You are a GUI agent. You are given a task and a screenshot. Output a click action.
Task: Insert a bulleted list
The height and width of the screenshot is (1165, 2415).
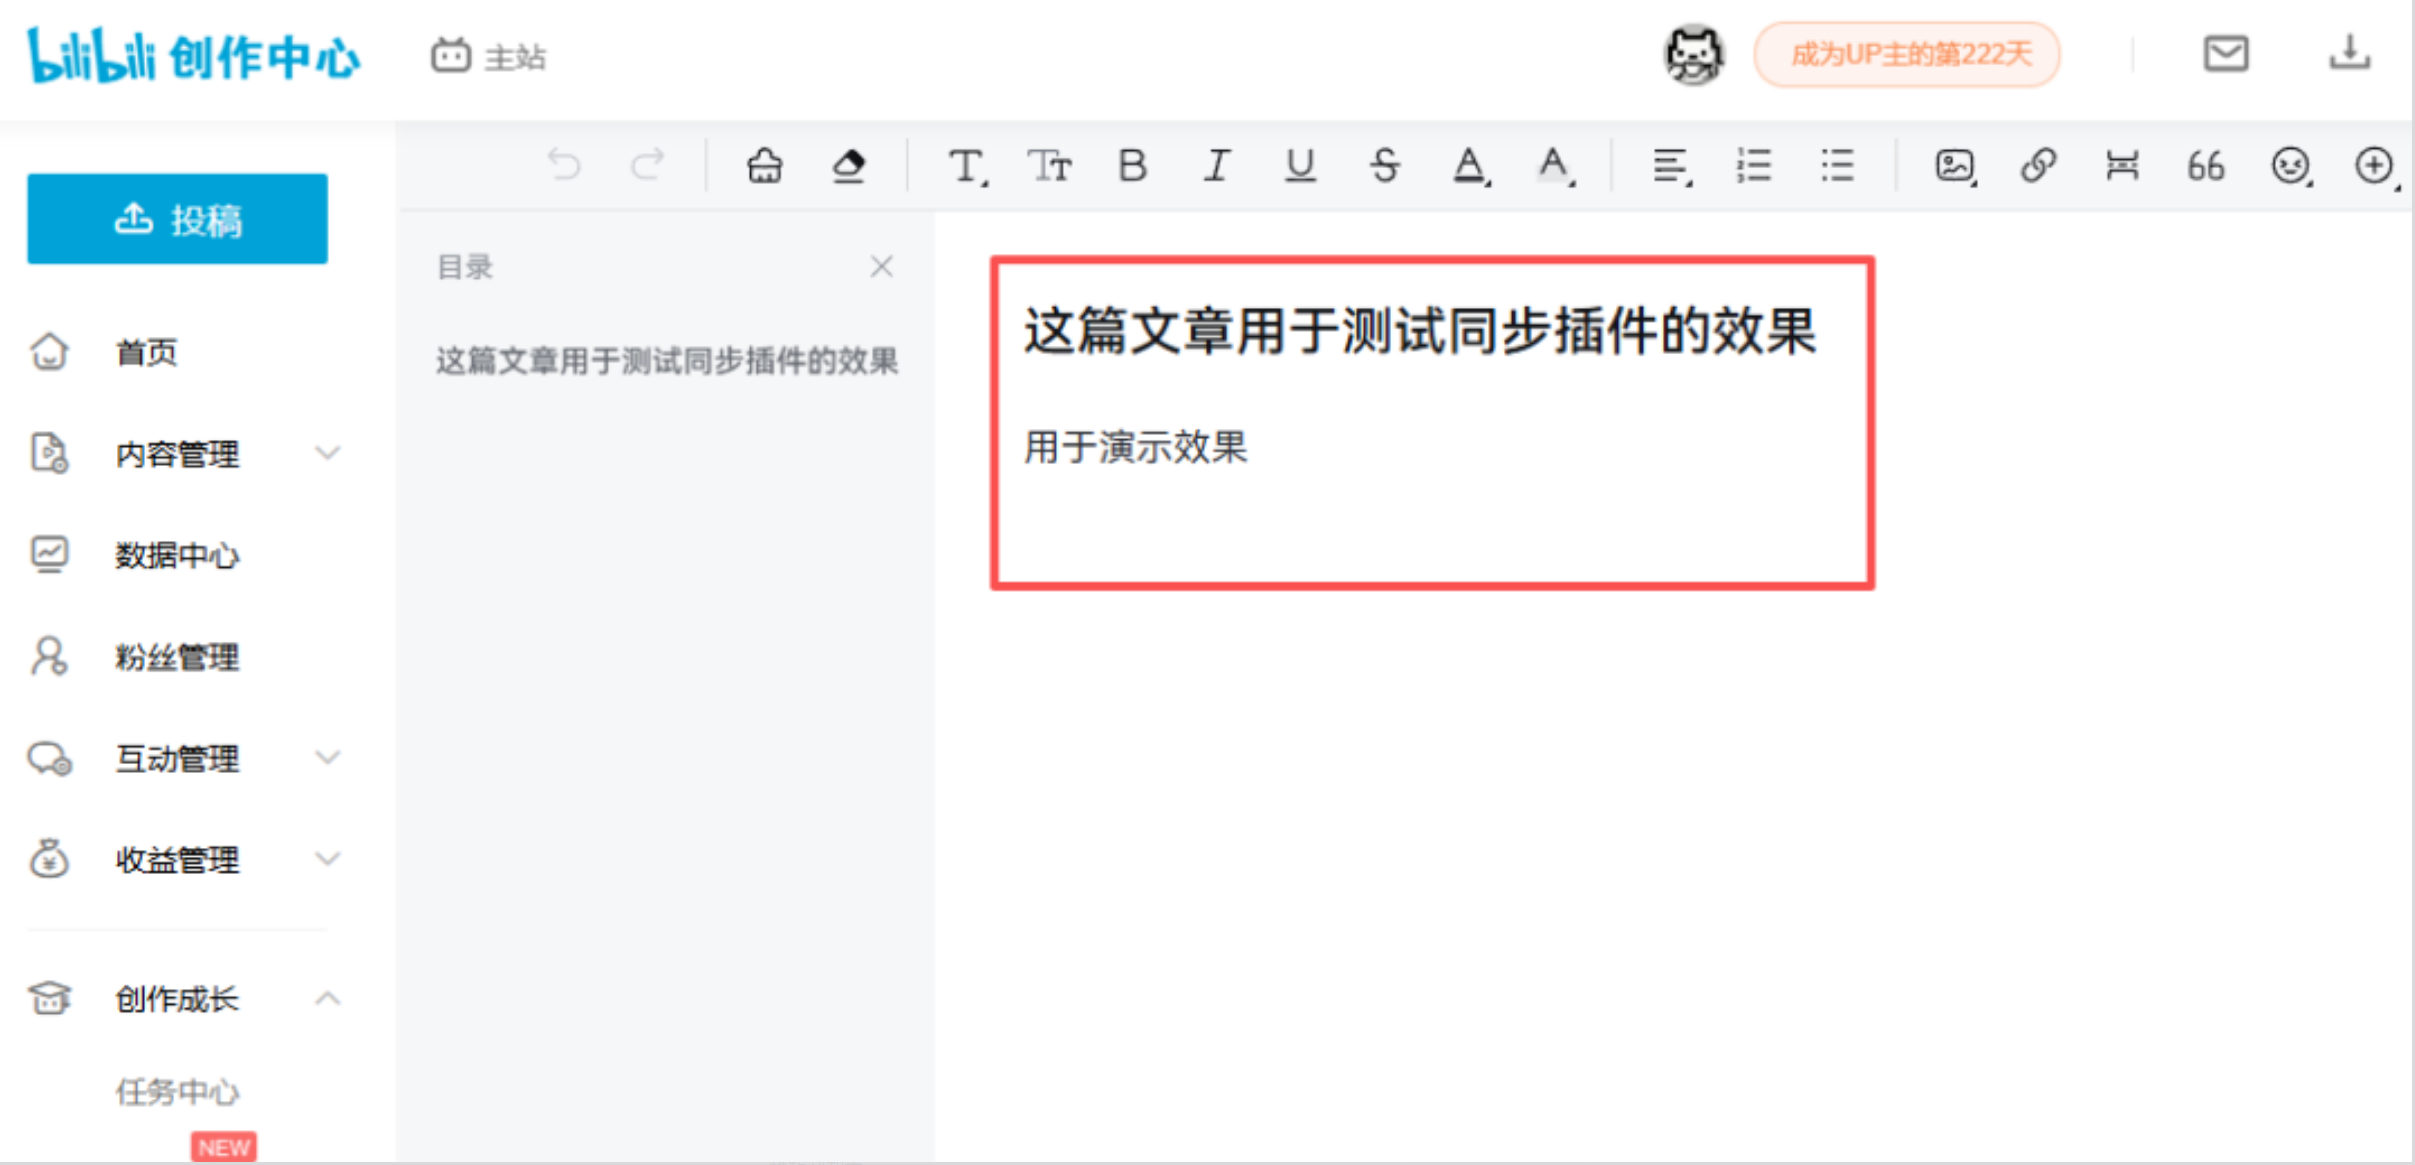(1838, 165)
